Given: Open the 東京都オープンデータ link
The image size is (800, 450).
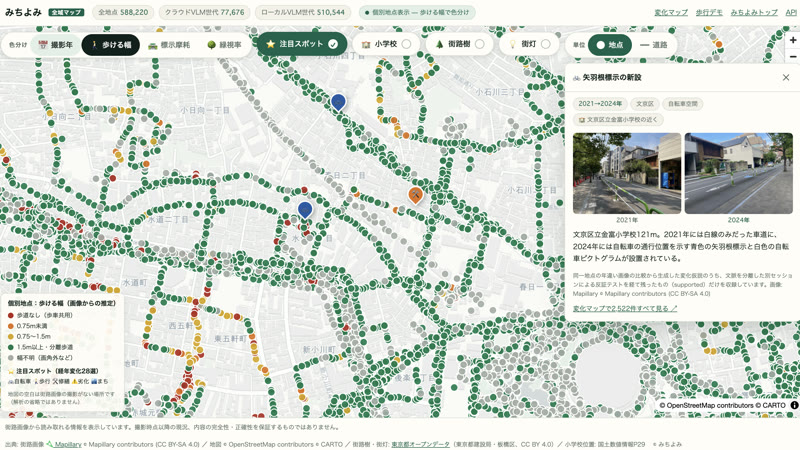Looking at the screenshot, I should [x=420, y=444].
